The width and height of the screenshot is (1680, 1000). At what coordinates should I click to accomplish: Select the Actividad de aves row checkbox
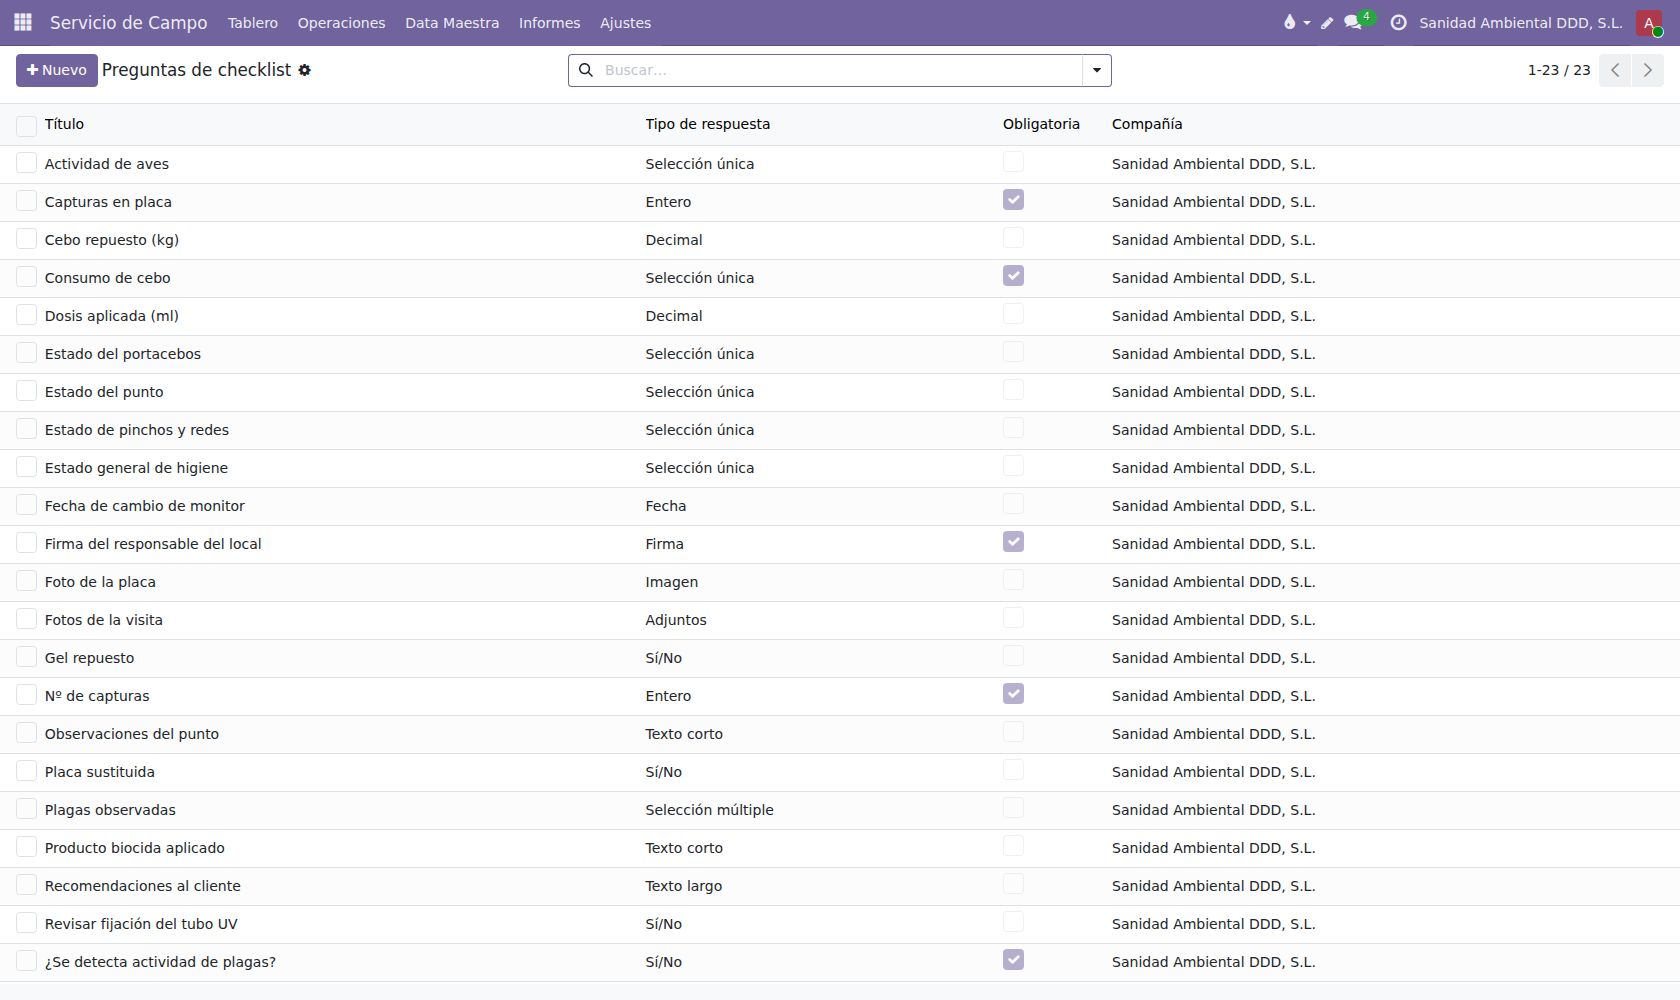point(27,163)
